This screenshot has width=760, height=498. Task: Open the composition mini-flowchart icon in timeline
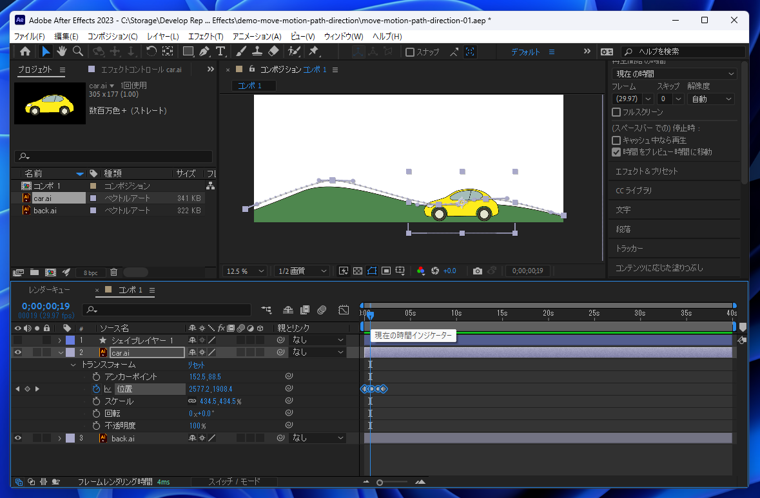coord(267,310)
